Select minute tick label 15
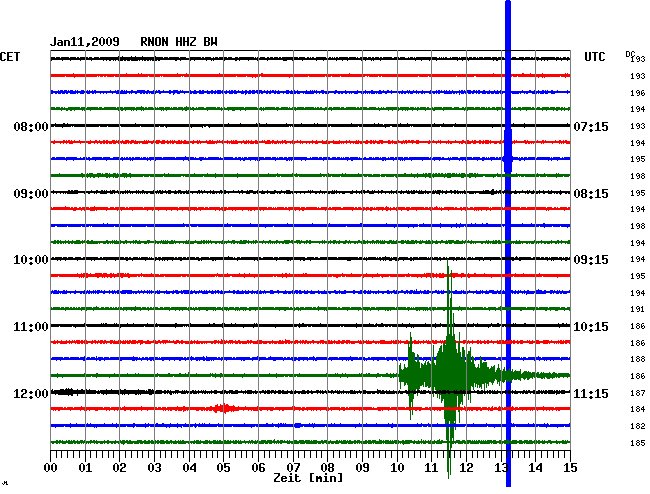The width and height of the screenshot is (650, 494). [570, 468]
